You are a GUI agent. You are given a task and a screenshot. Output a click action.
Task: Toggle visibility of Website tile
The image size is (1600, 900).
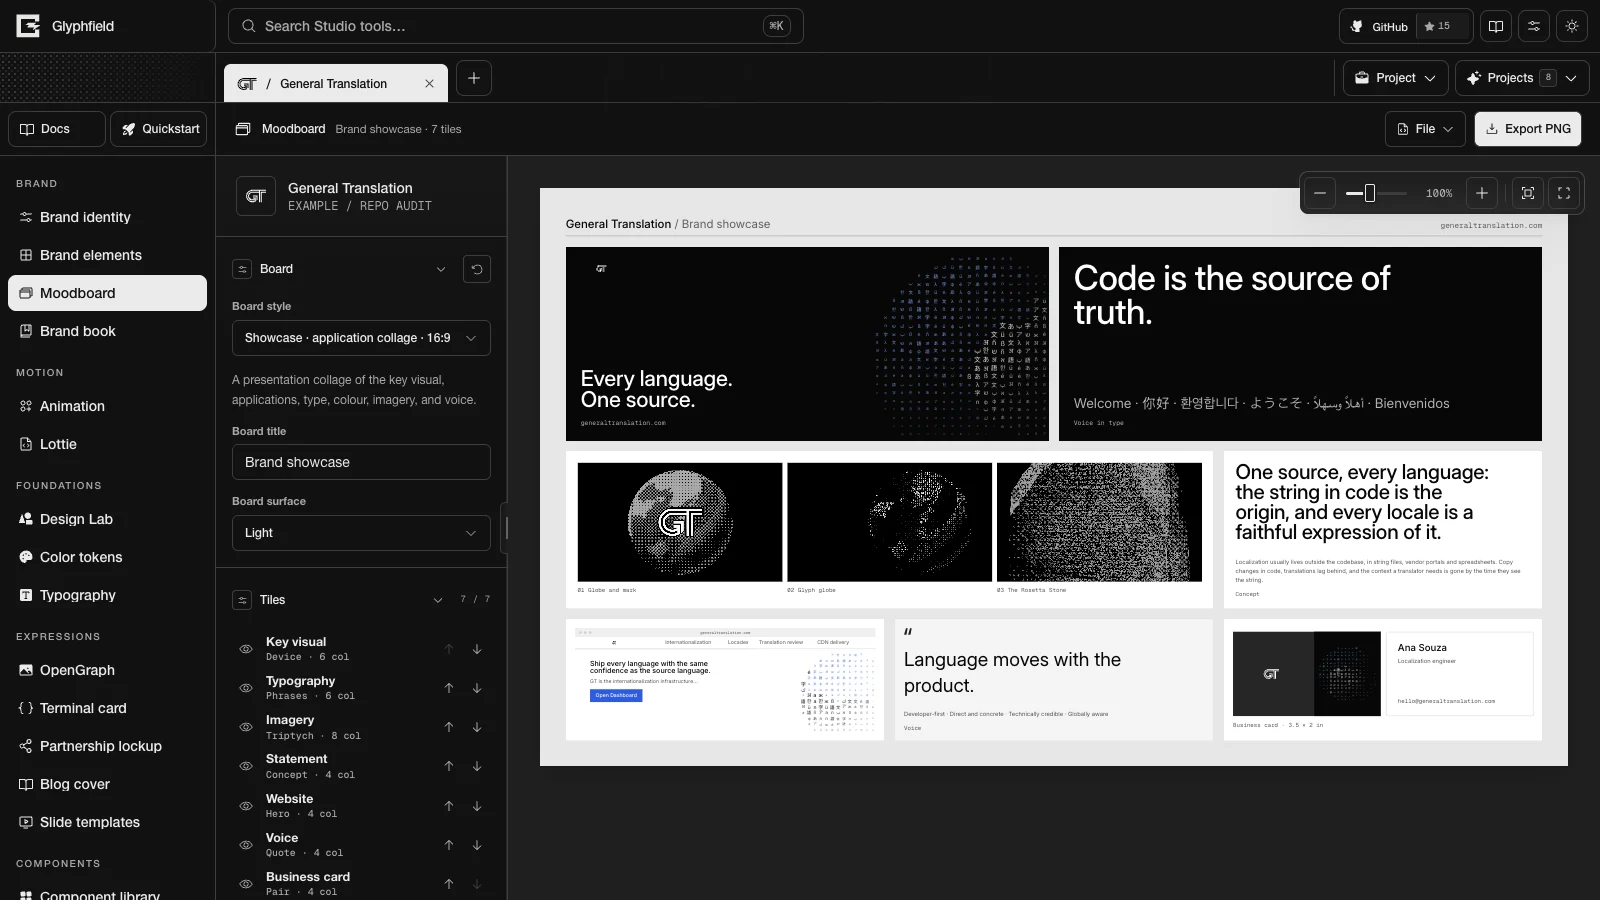click(246, 806)
